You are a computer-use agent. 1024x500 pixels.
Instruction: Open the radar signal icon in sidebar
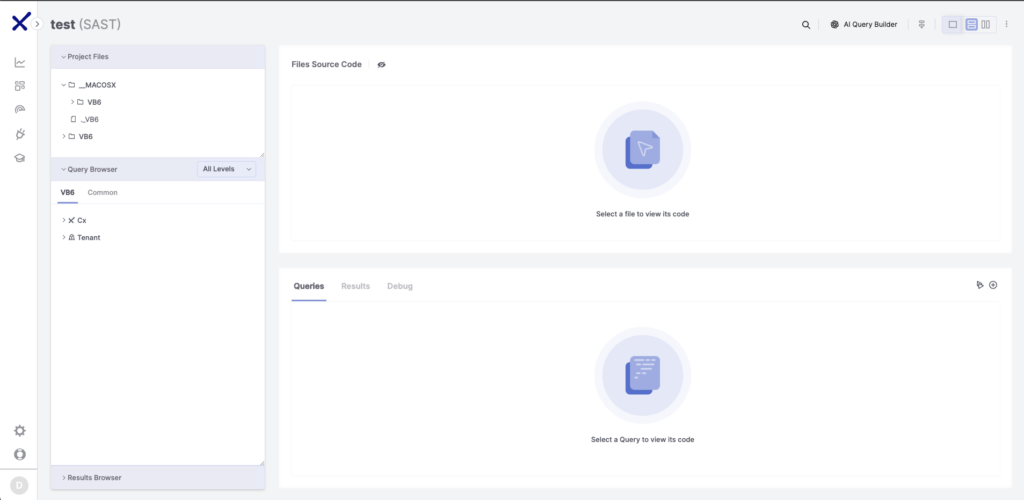tap(20, 109)
